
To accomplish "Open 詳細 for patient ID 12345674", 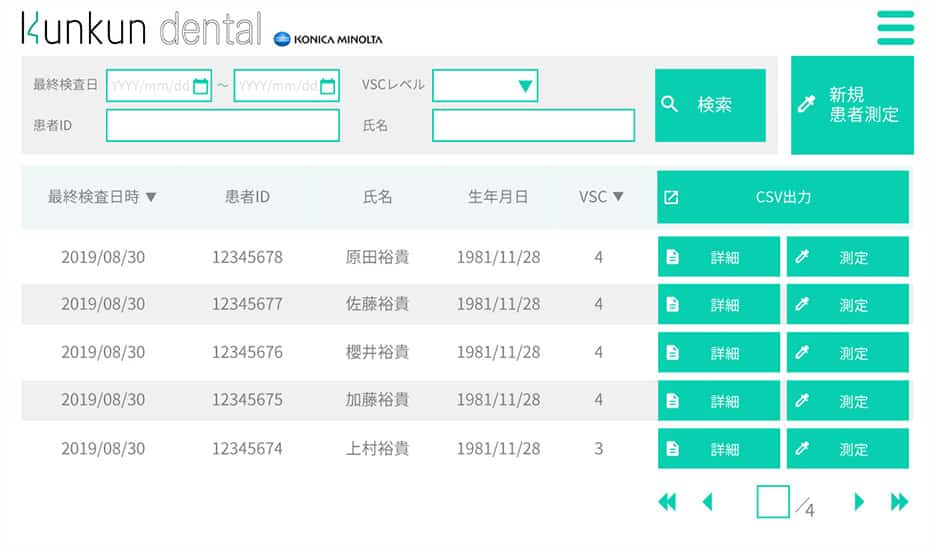I will click(718, 449).
